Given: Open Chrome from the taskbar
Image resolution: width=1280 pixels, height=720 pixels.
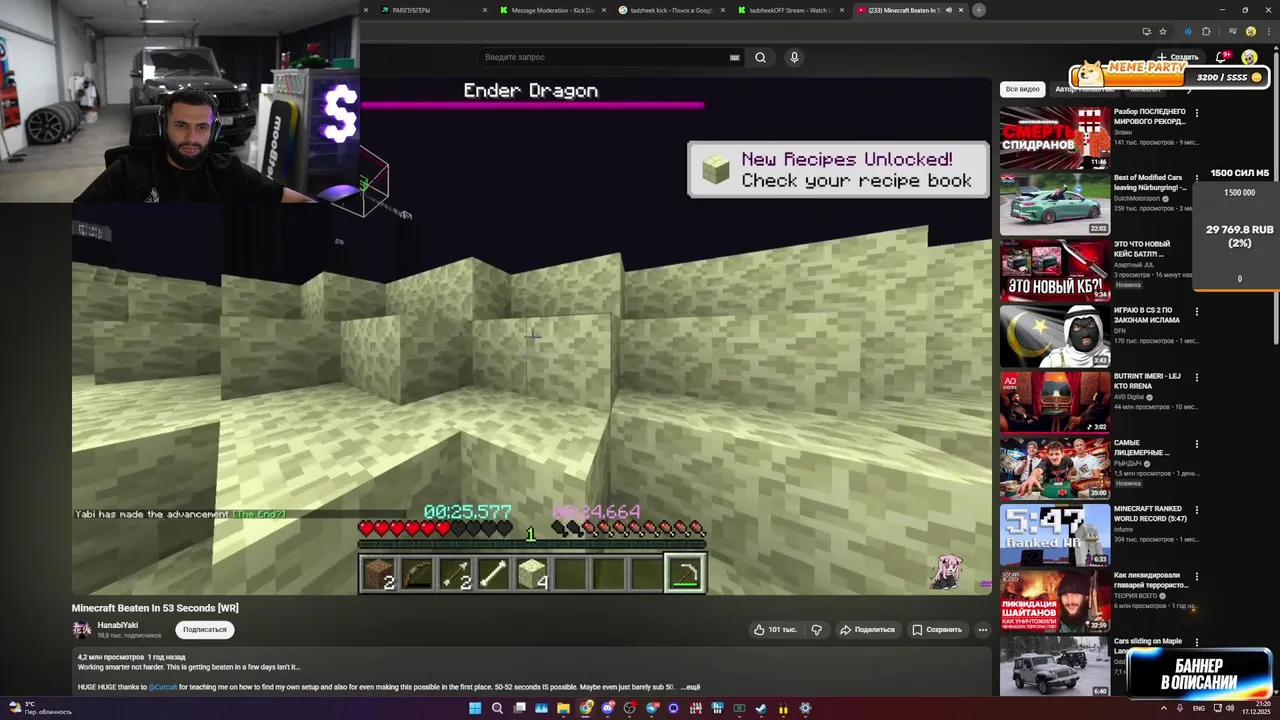Looking at the screenshot, I should [585, 709].
